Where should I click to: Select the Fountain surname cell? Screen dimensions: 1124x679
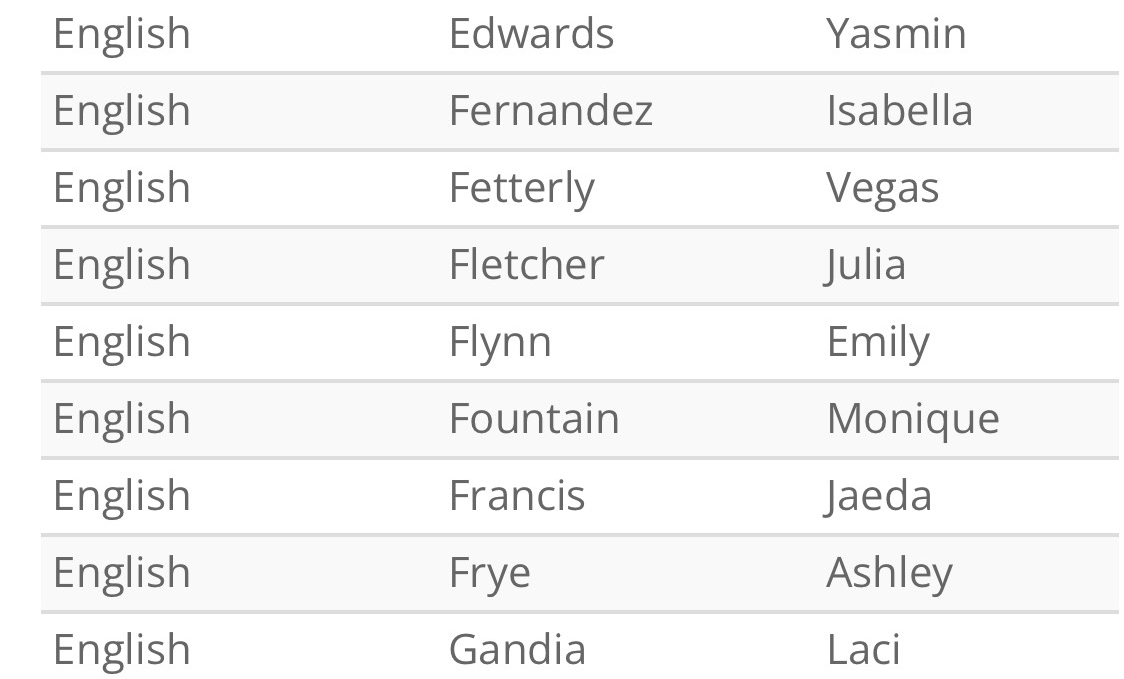pyautogui.click(x=534, y=419)
